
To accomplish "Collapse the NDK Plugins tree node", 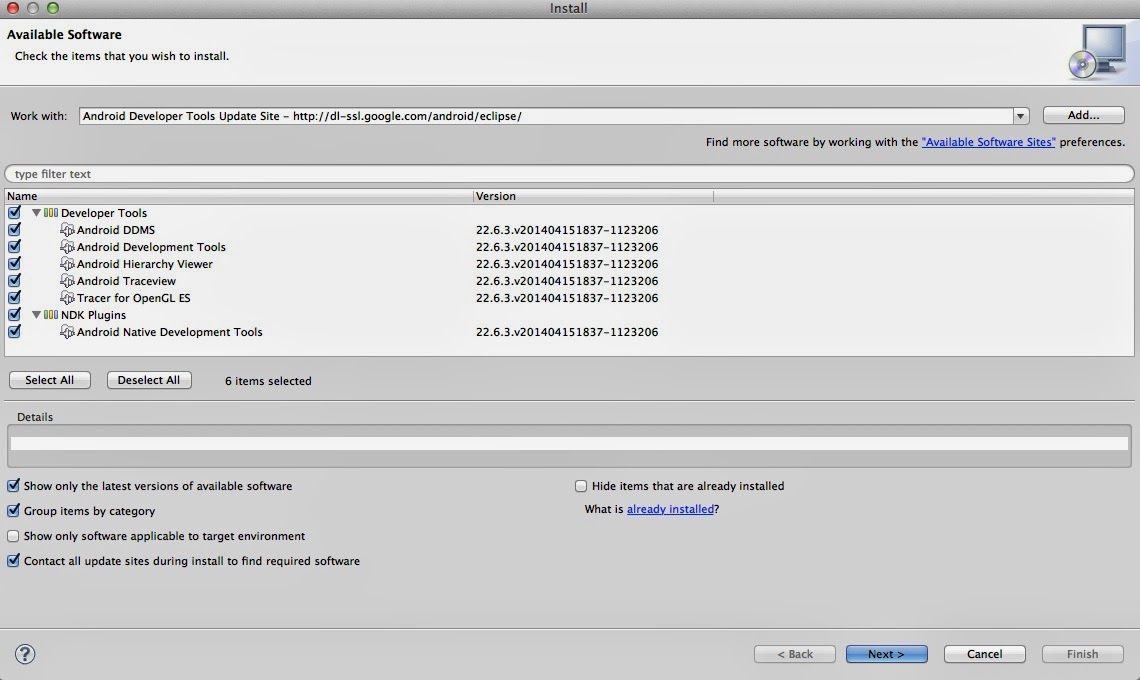I will [x=36, y=315].
